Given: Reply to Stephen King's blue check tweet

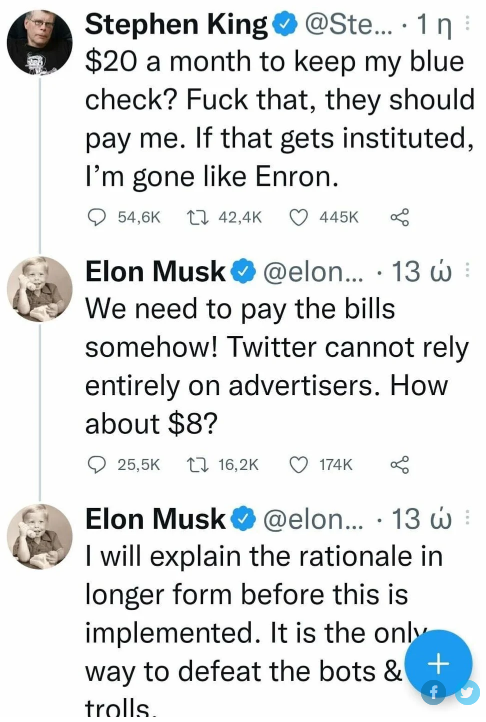Looking at the screenshot, I should tap(96, 217).
